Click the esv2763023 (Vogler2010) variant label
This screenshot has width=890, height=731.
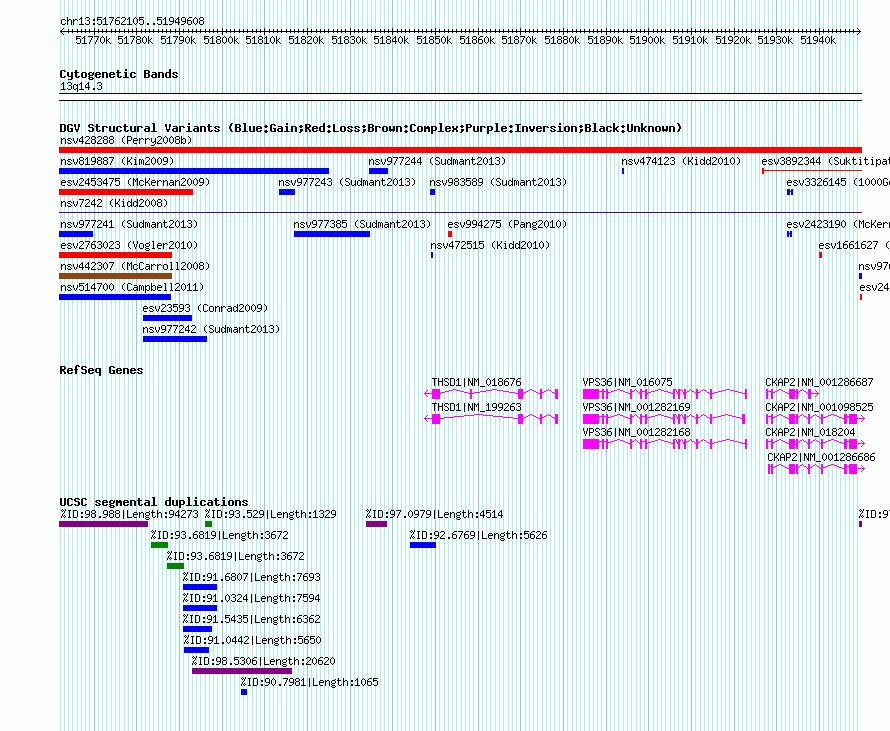pyautogui.click(x=129, y=245)
